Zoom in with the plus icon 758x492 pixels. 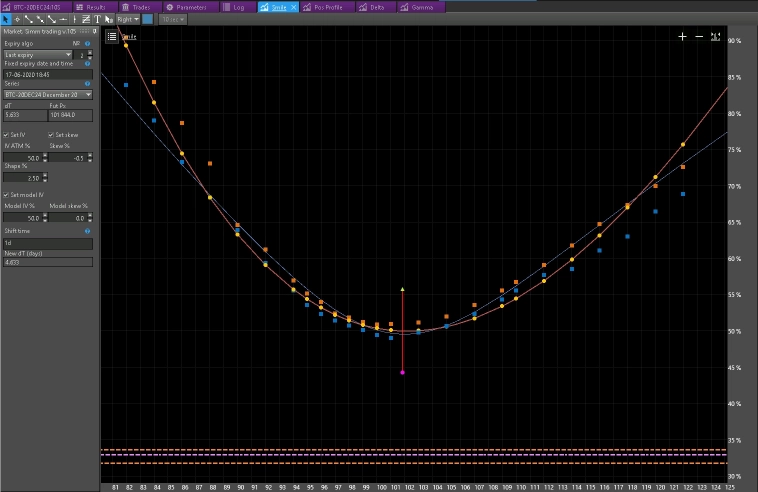click(x=682, y=36)
